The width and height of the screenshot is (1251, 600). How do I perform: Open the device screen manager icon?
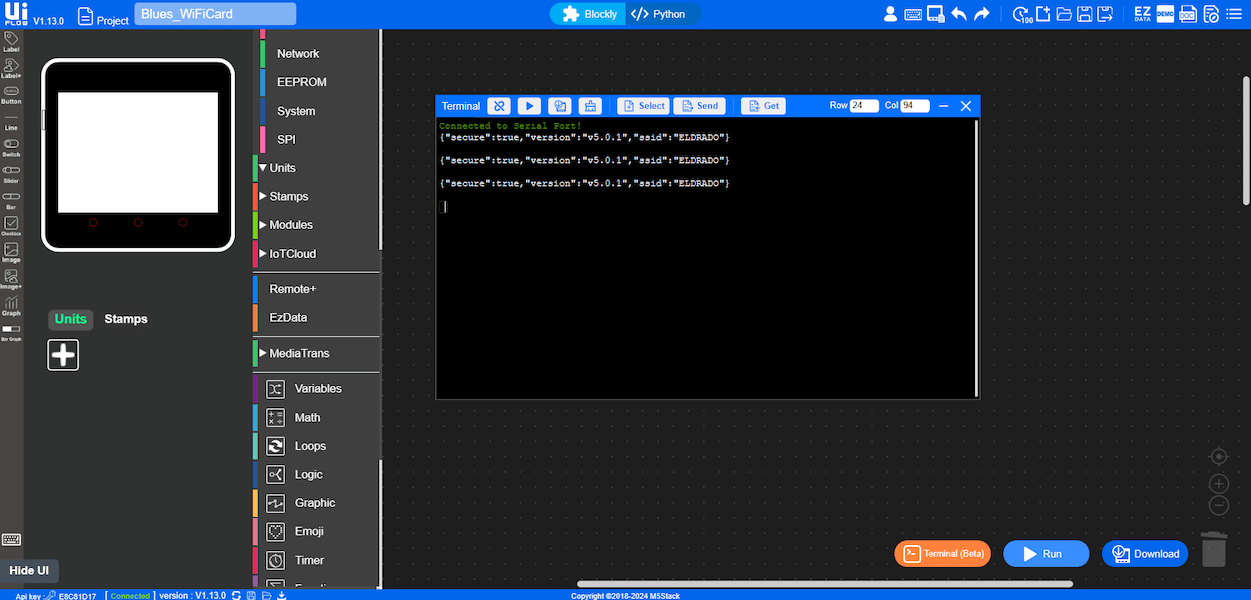936,14
